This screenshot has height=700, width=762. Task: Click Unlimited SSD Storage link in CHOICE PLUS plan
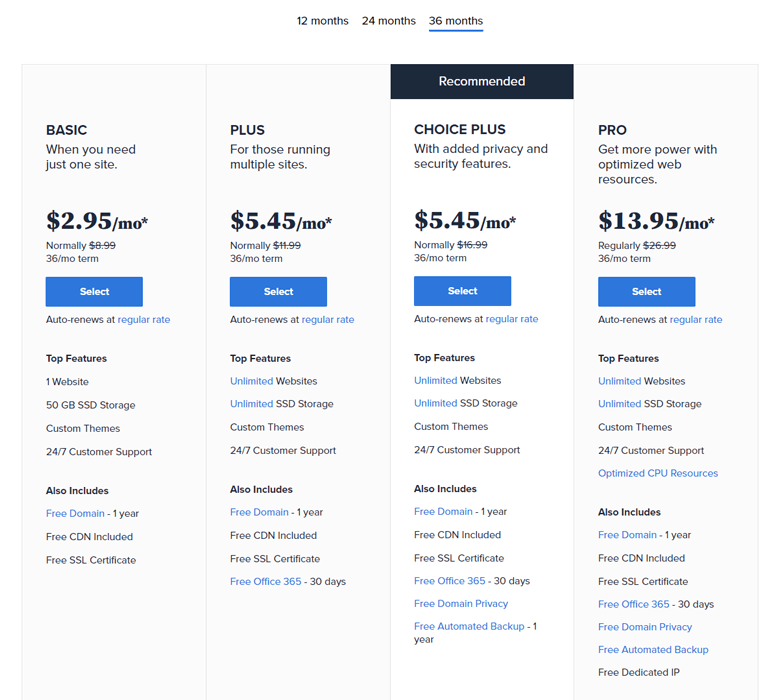pyautogui.click(x=436, y=403)
